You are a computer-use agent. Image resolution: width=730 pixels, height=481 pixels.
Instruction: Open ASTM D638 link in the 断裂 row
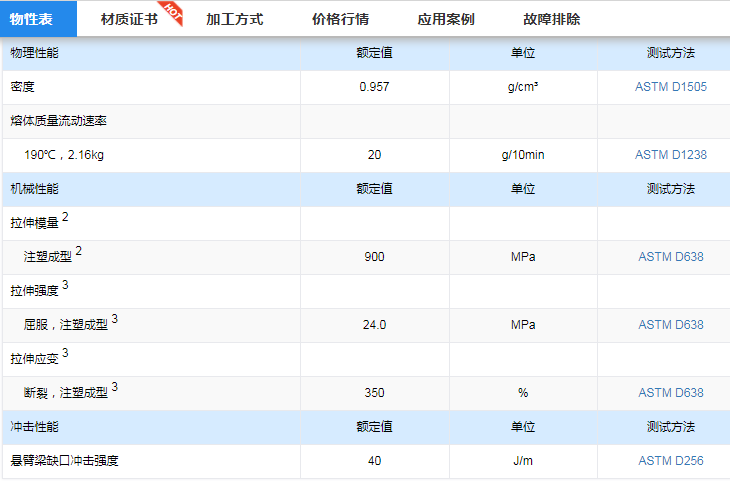(670, 393)
